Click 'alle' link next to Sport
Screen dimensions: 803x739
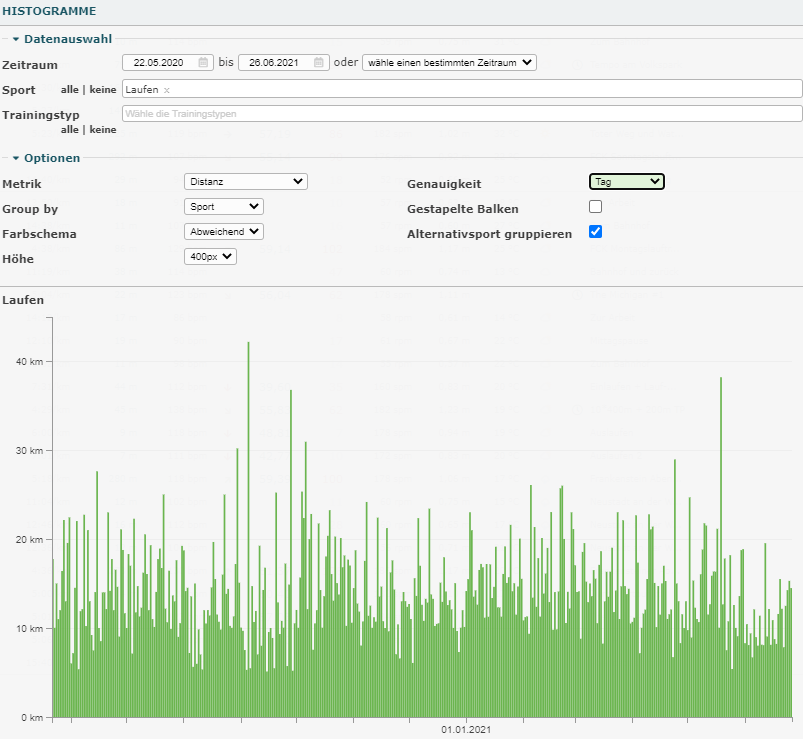tap(70, 90)
